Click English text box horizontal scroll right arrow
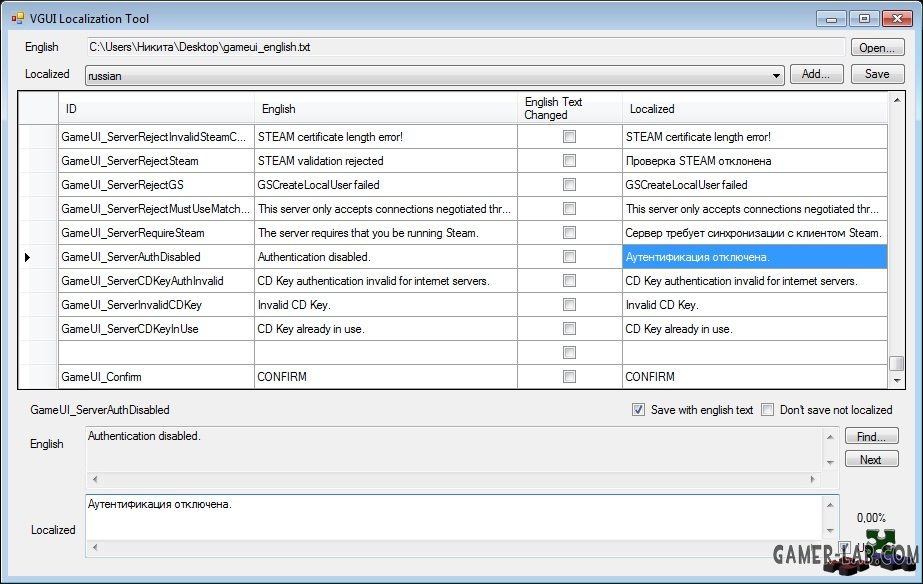This screenshot has width=923, height=584. point(813,479)
